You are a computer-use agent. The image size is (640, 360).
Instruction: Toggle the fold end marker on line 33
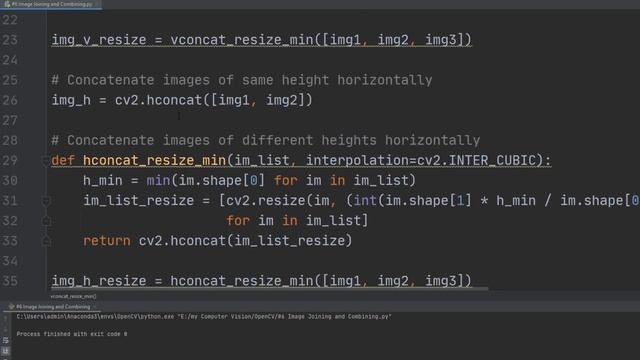pyautogui.click(x=46, y=241)
